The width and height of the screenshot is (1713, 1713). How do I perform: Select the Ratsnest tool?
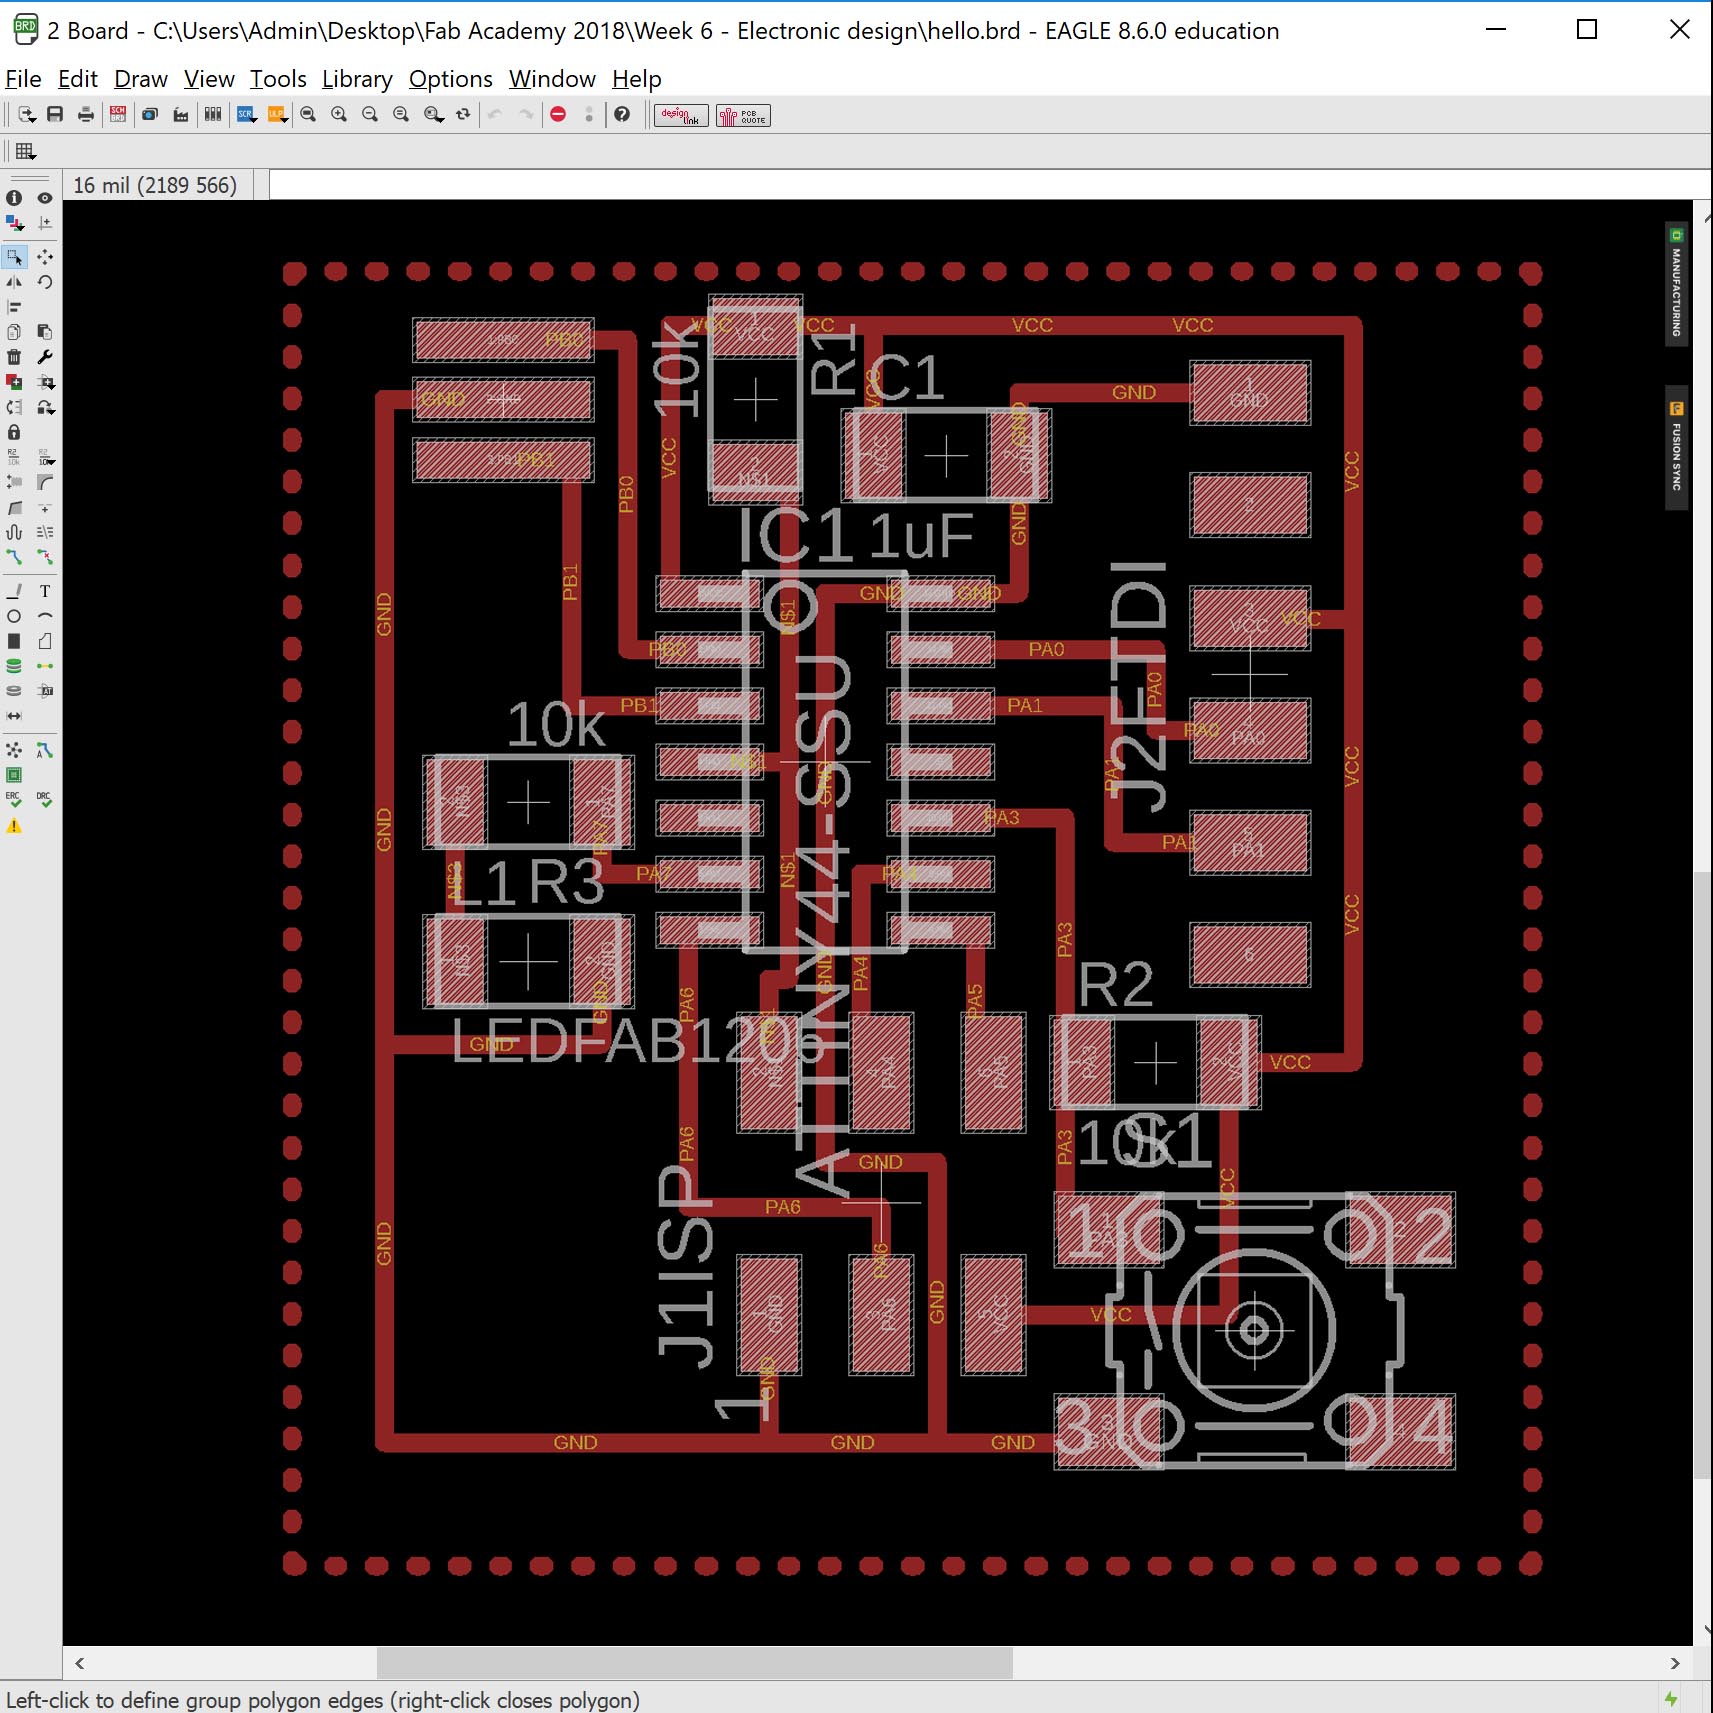[14, 749]
